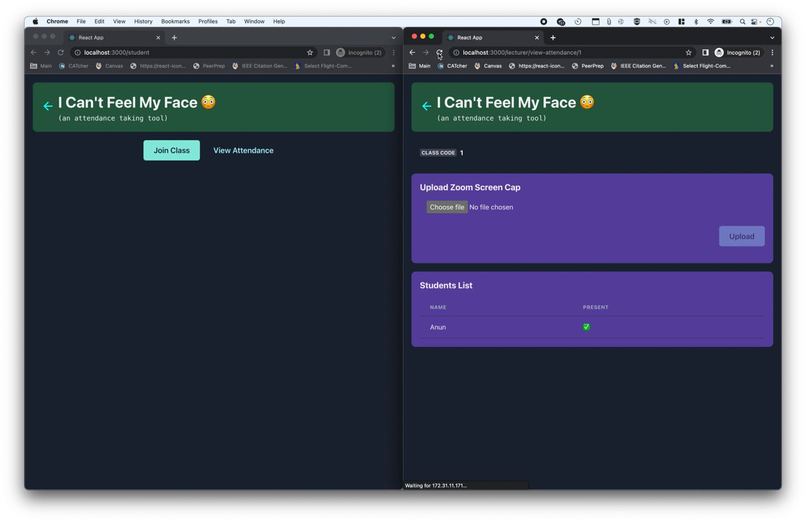Bookmark the lecturer view-attendance page with star
The image size is (806, 522).
click(688, 52)
